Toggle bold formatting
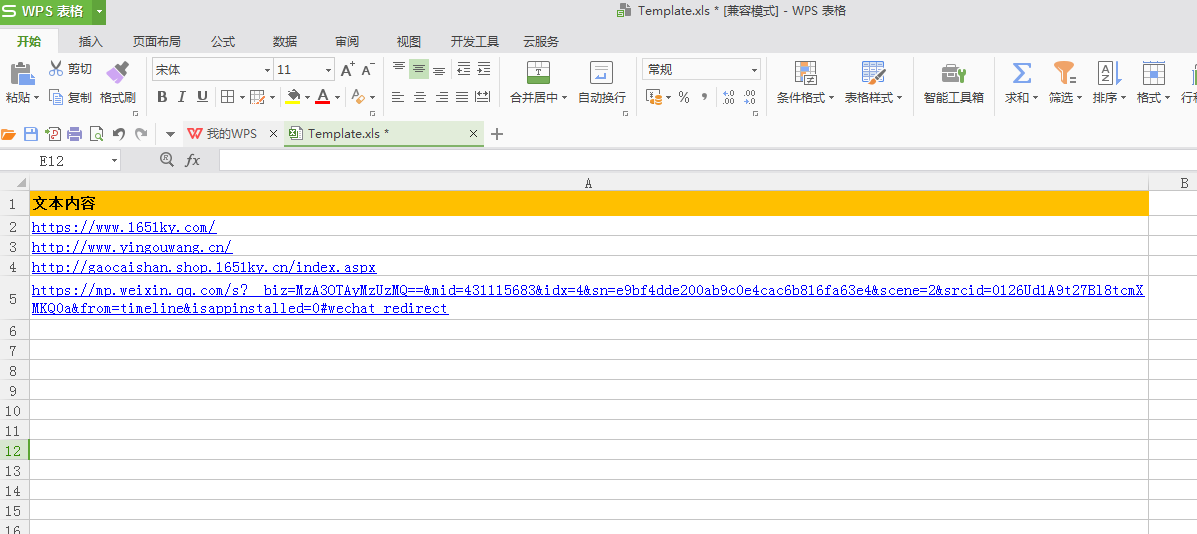The height and width of the screenshot is (534, 1197). click(162, 97)
